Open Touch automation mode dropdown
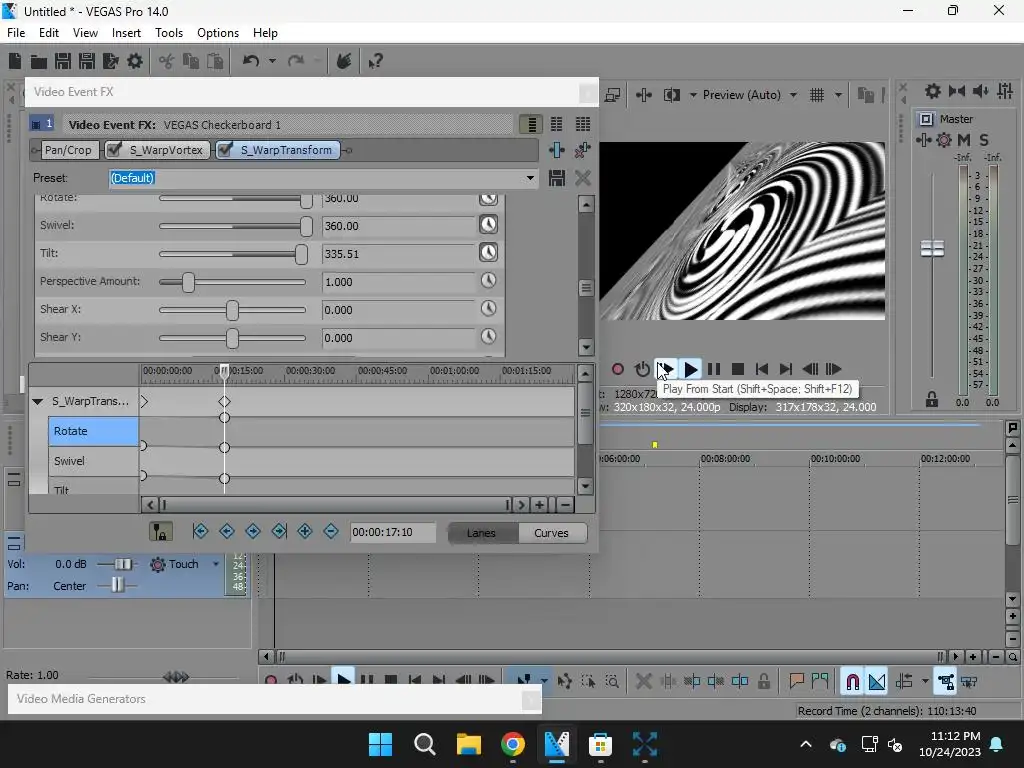Viewport: 1024px width, 768px height. 216,564
